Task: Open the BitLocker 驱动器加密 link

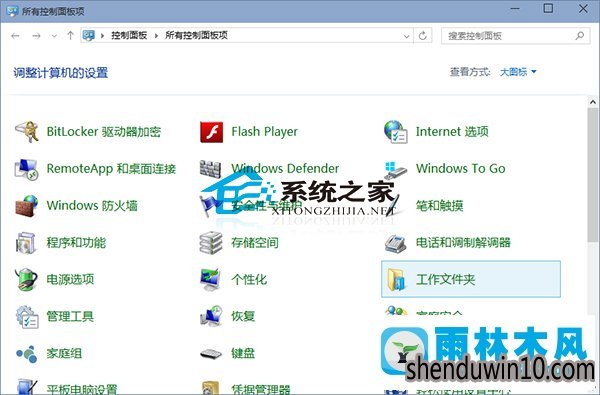Action: (x=103, y=132)
